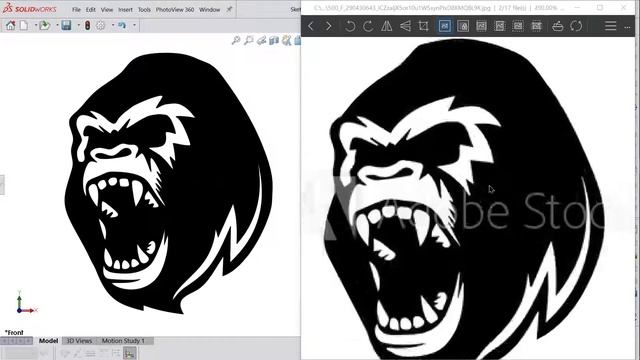
Task: Undo last action in SolidWorks
Action: click(122, 25)
